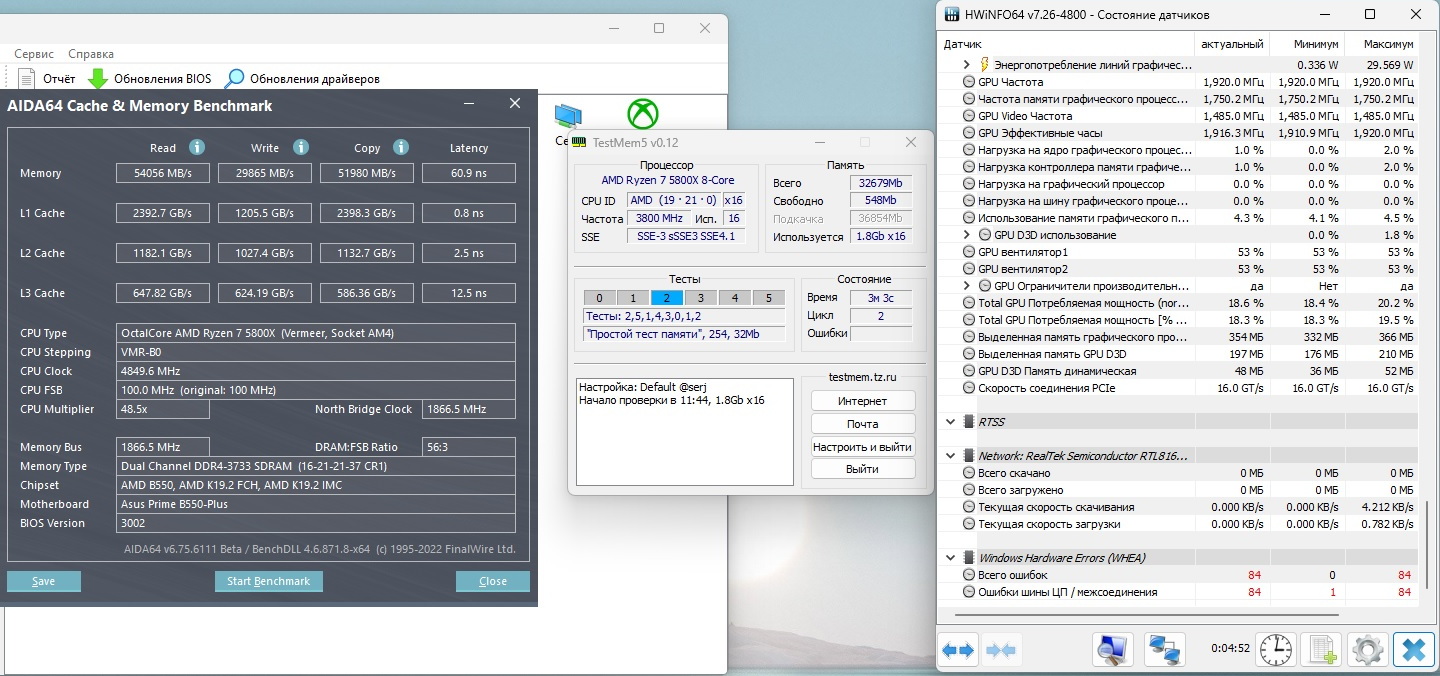Expand GPU D3D использование row
This screenshot has width=1440, height=676.
[x=967, y=235]
